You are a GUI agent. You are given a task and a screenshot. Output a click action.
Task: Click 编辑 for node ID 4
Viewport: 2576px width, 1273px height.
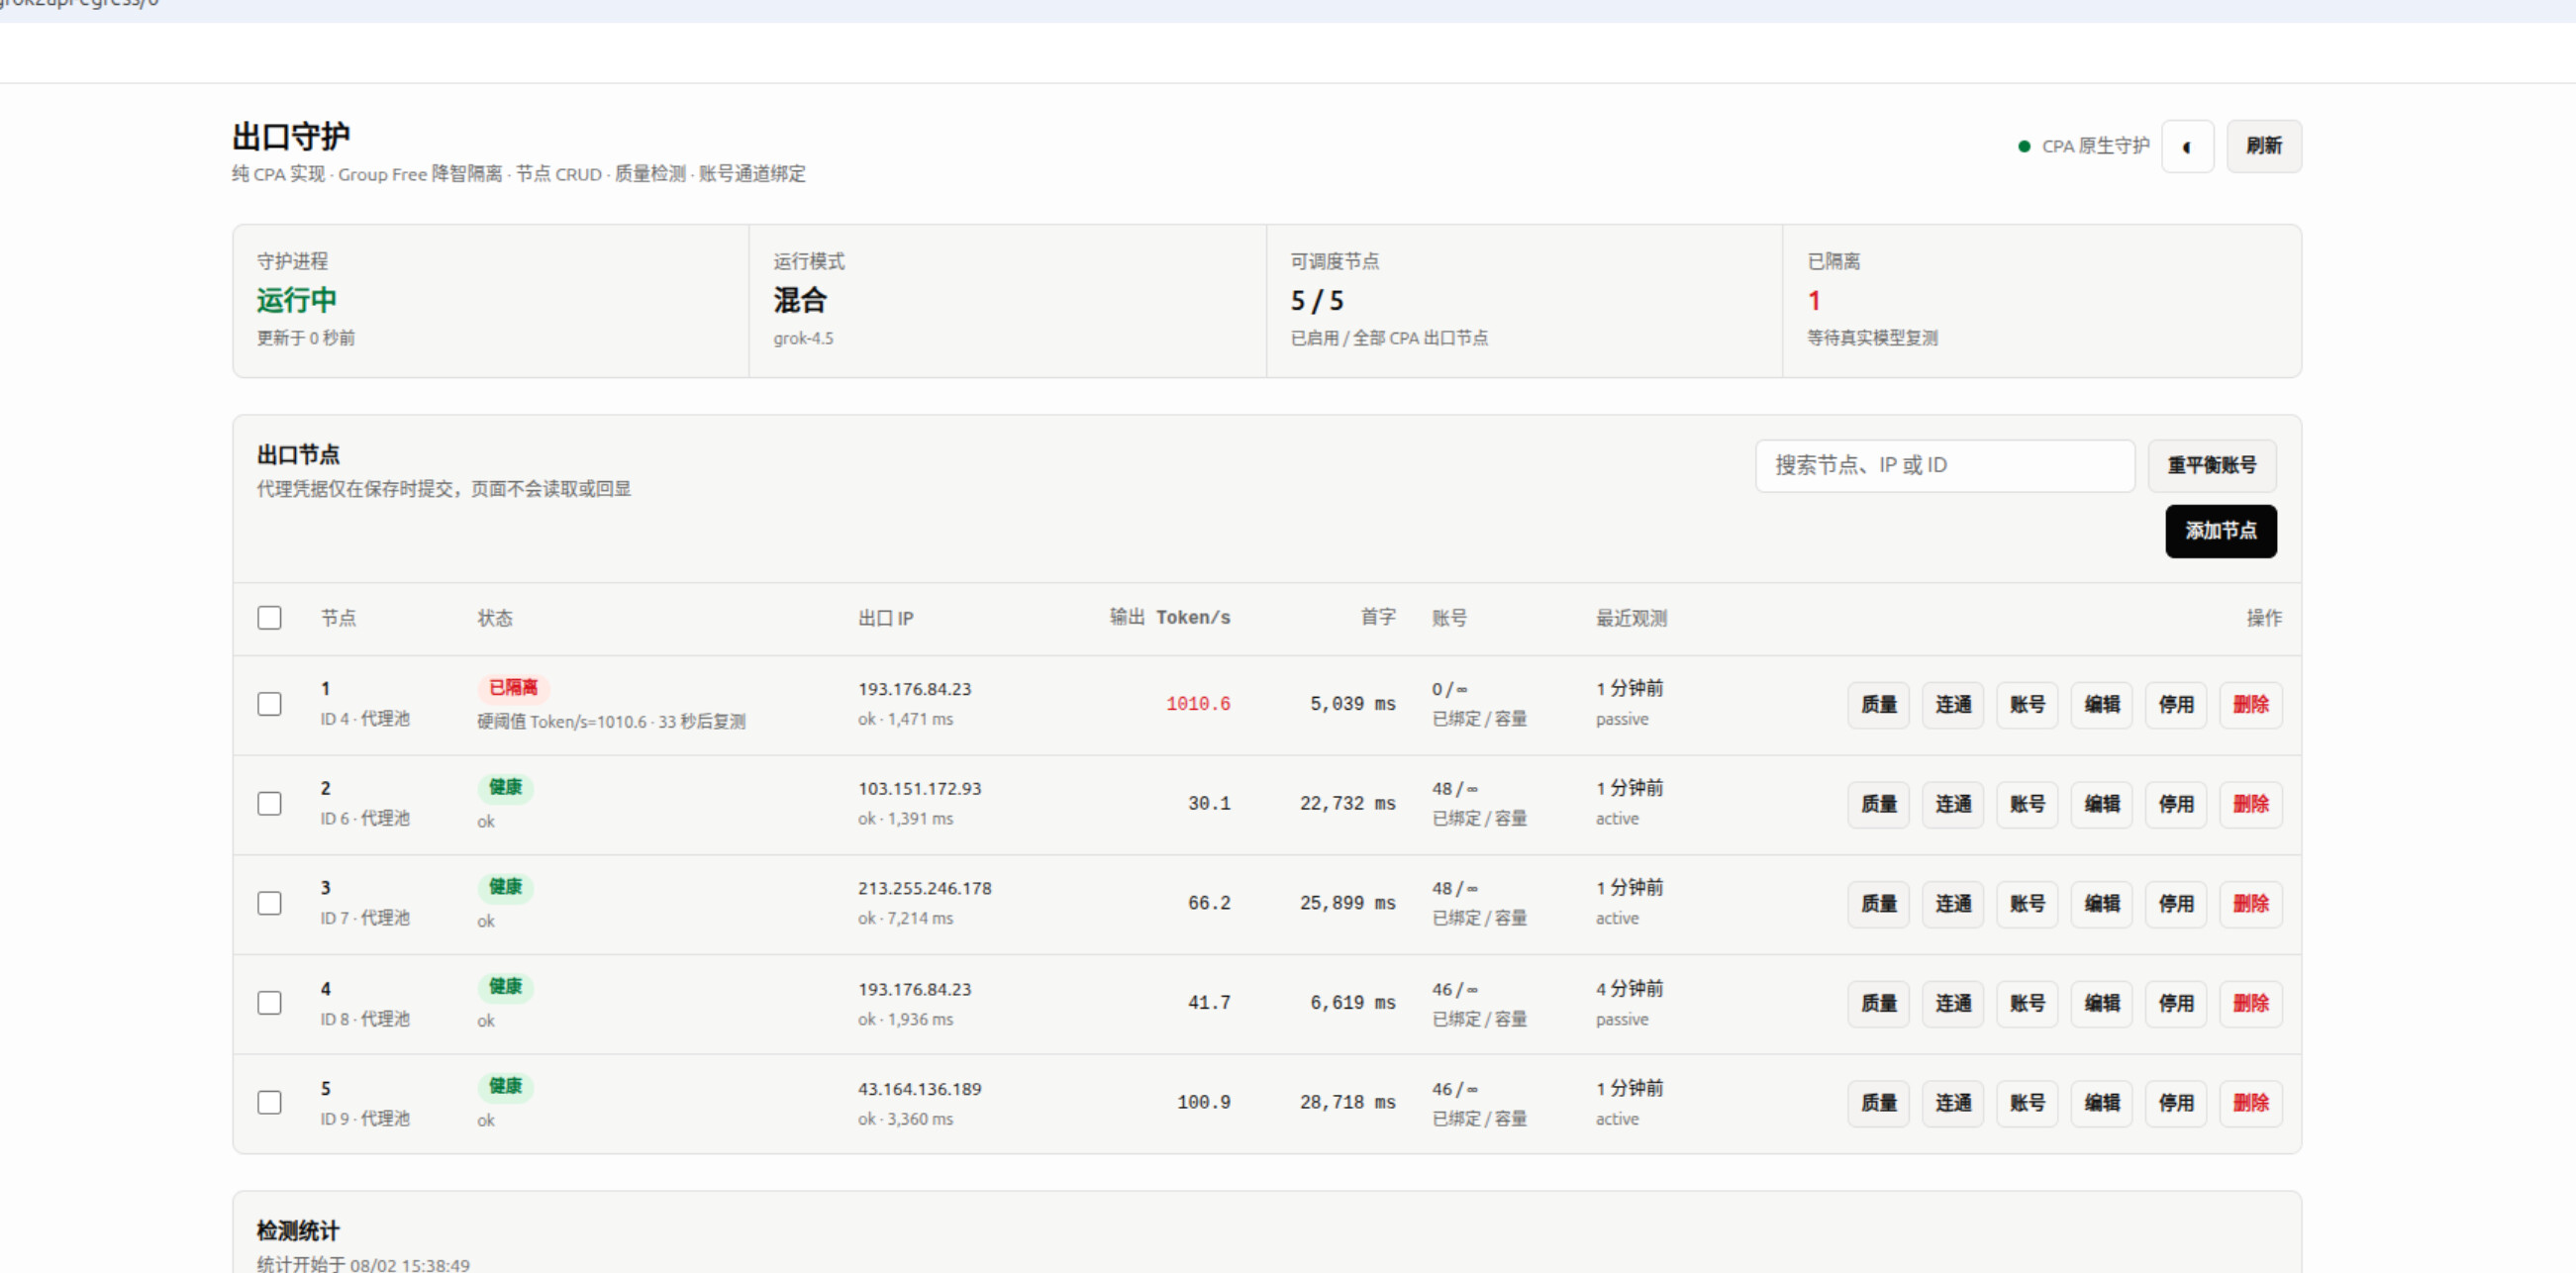point(2102,704)
